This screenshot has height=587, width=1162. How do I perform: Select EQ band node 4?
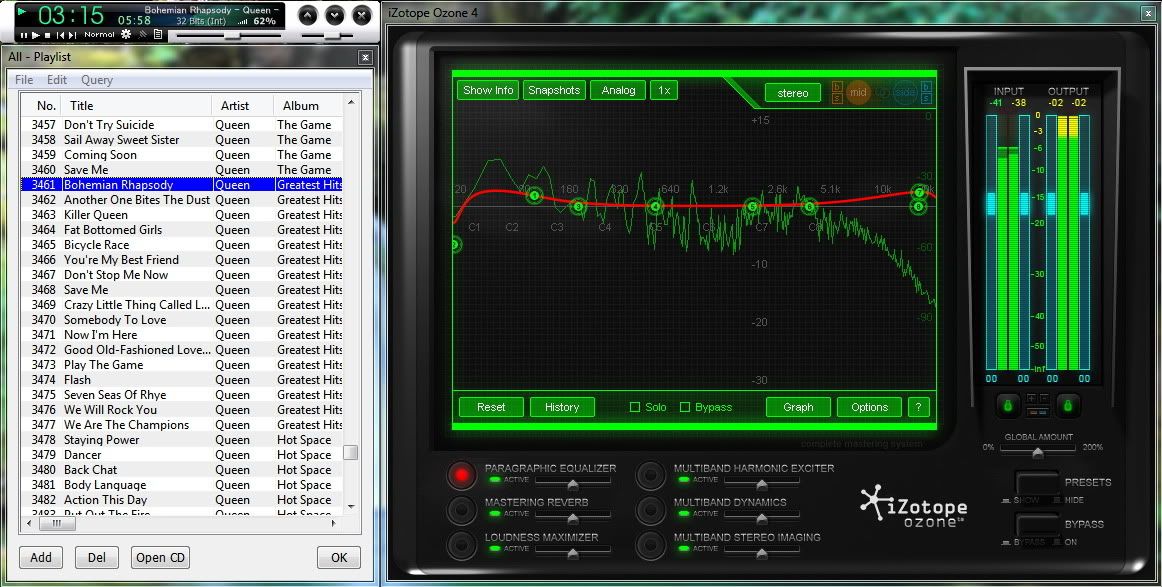[x=655, y=207]
